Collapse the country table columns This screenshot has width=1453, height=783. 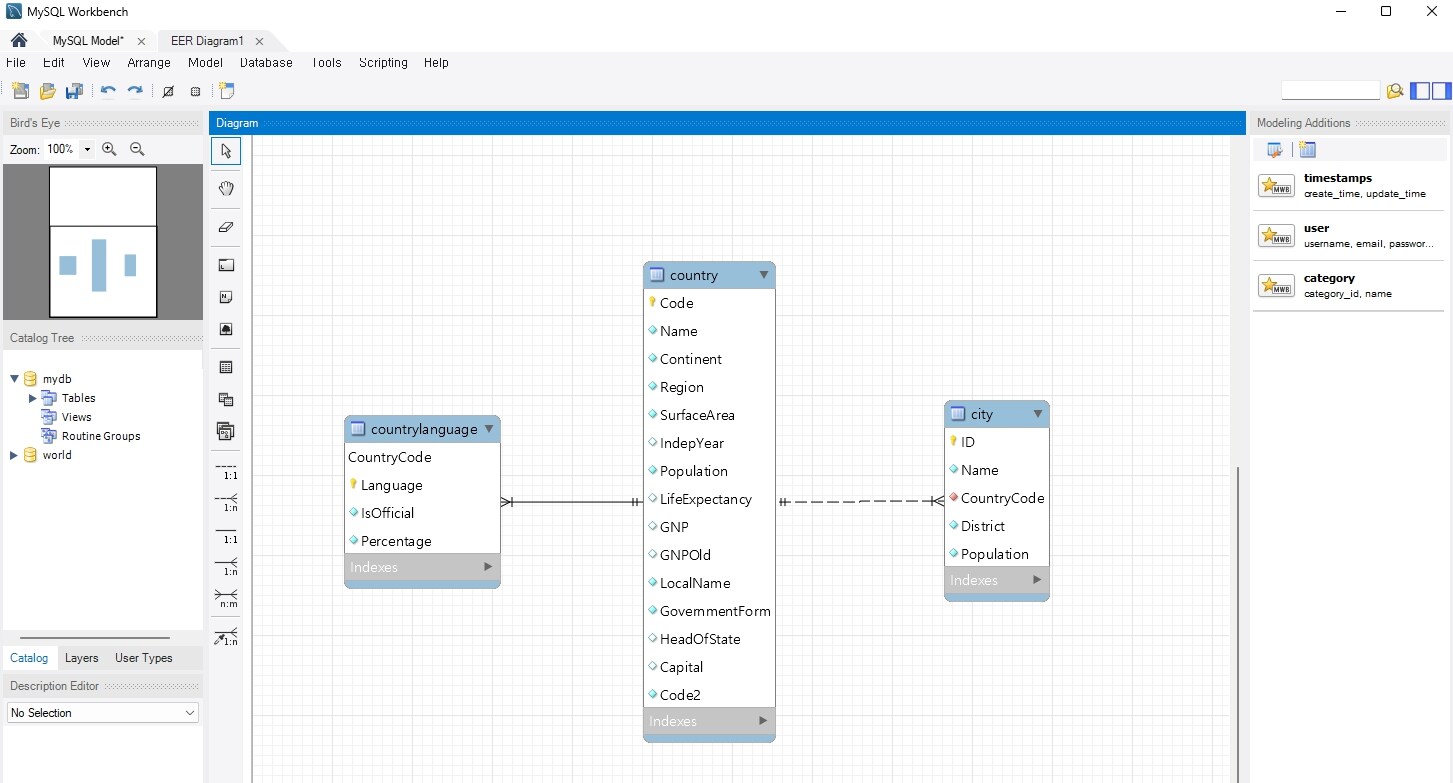(763, 275)
